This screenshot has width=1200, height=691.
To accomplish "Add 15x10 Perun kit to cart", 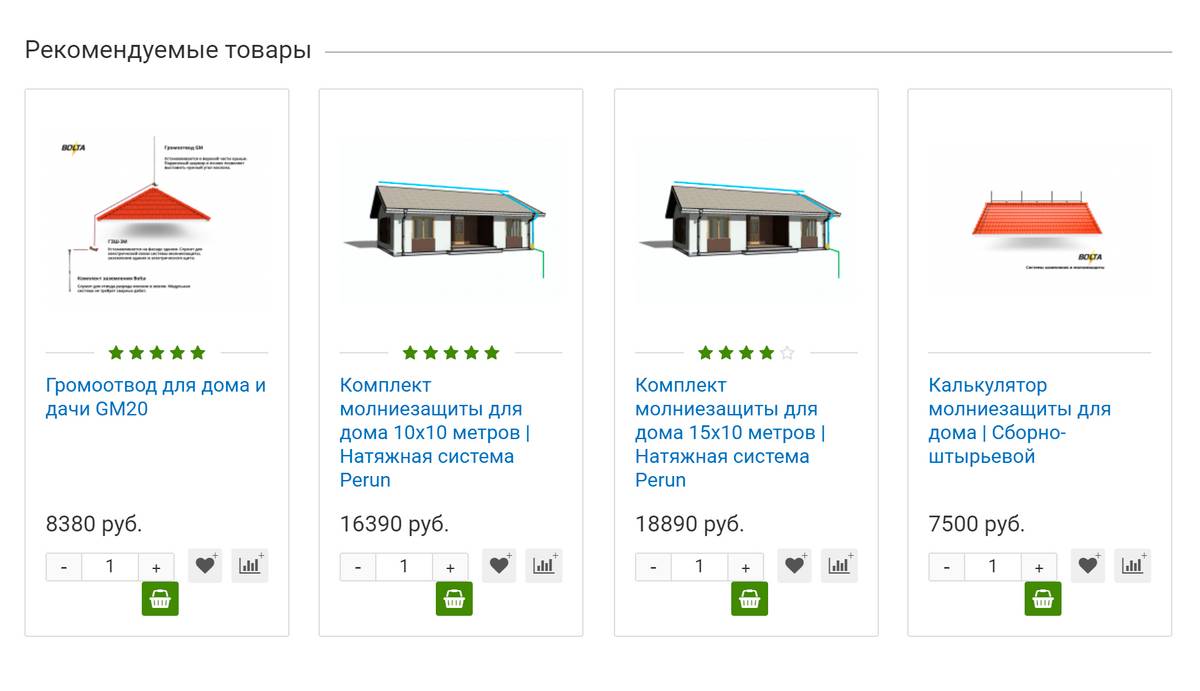I will tap(749, 599).
